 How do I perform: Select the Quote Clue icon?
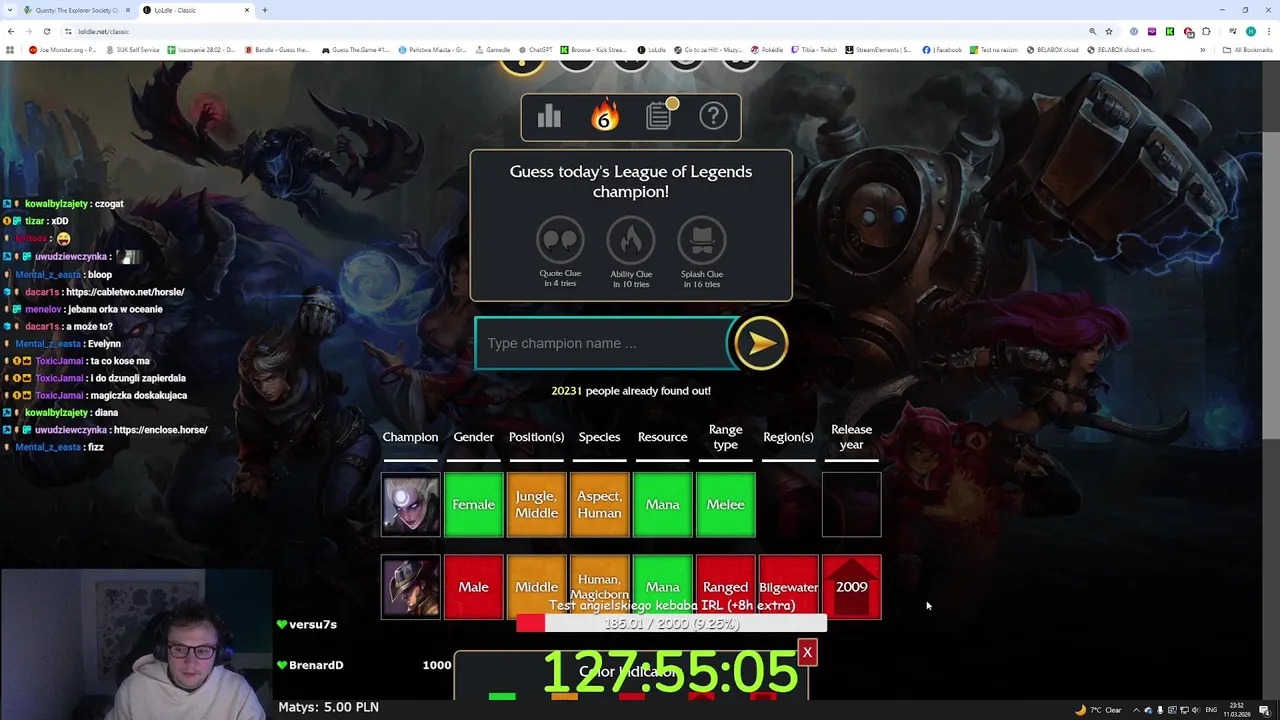point(560,240)
